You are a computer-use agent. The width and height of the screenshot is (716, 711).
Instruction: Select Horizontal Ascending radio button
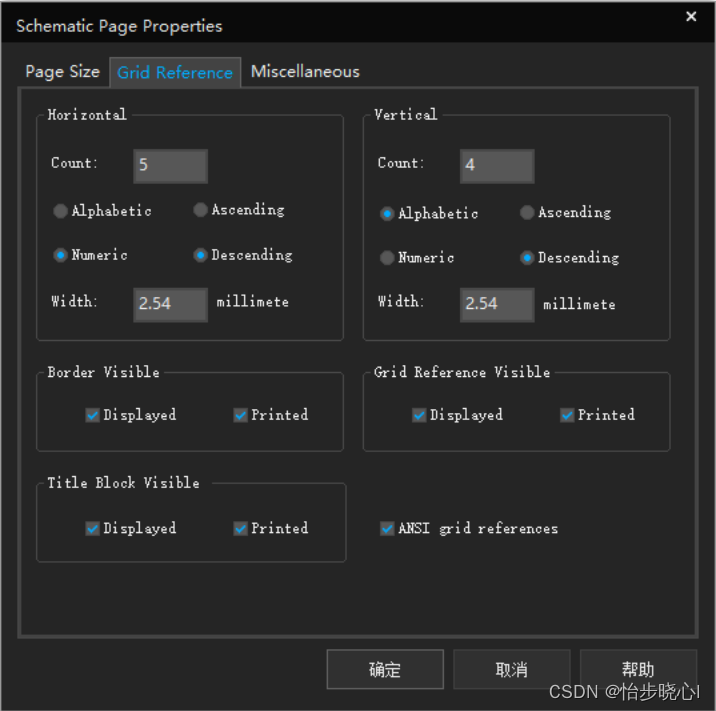pos(201,210)
